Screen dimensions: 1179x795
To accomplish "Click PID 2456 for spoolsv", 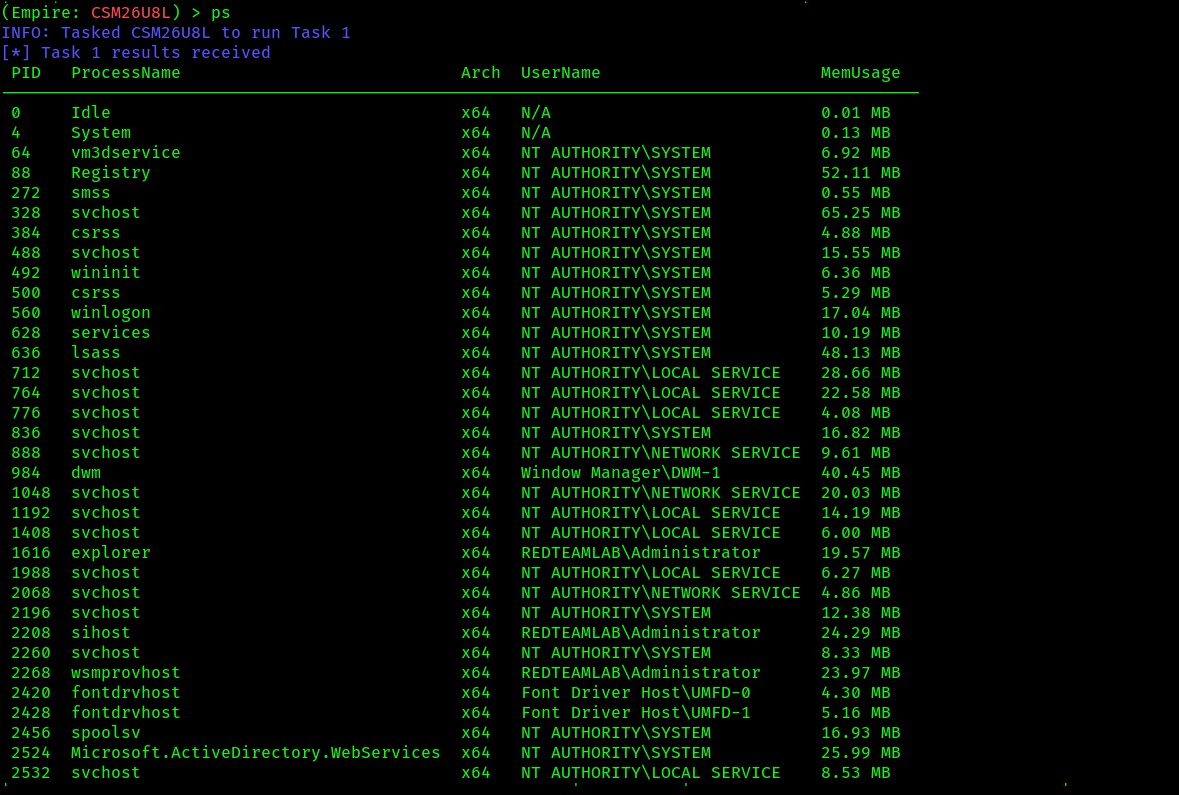I will [31, 733].
